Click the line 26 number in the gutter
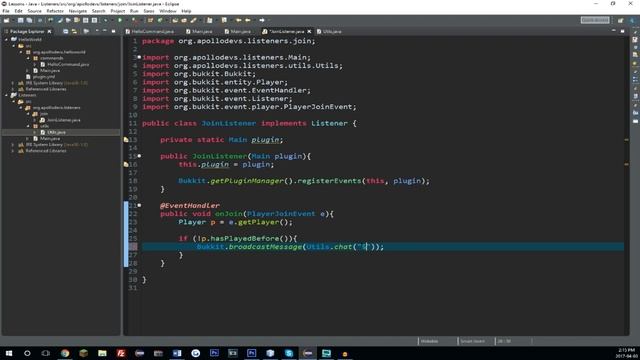This screenshot has height=360, width=640. [x=133, y=247]
